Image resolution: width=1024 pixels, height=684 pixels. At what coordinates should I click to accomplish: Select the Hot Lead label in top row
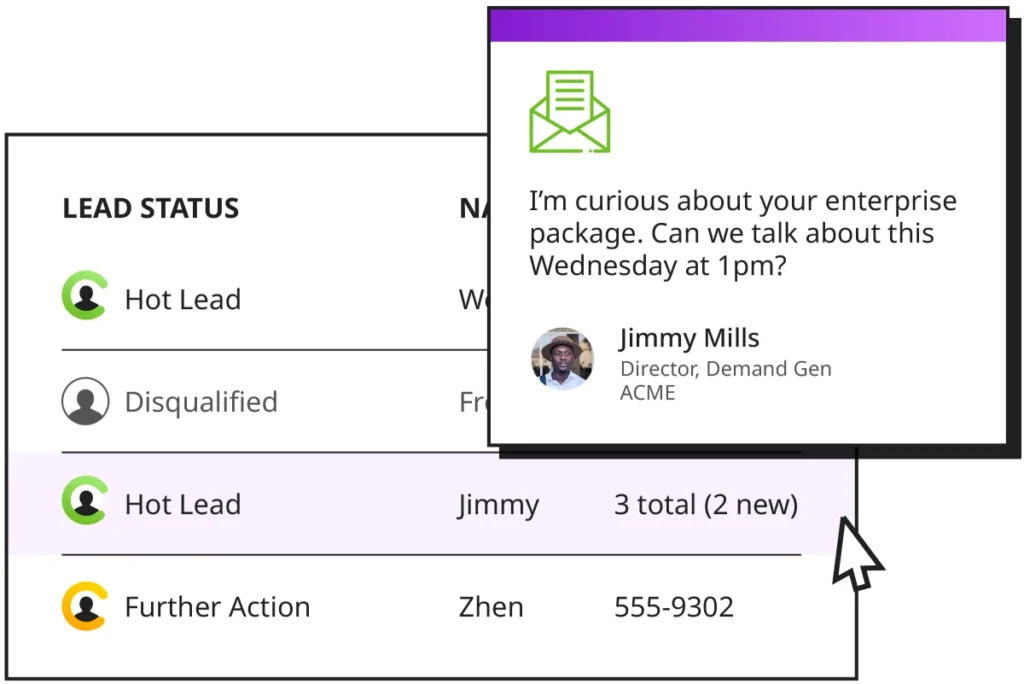tap(183, 300)
